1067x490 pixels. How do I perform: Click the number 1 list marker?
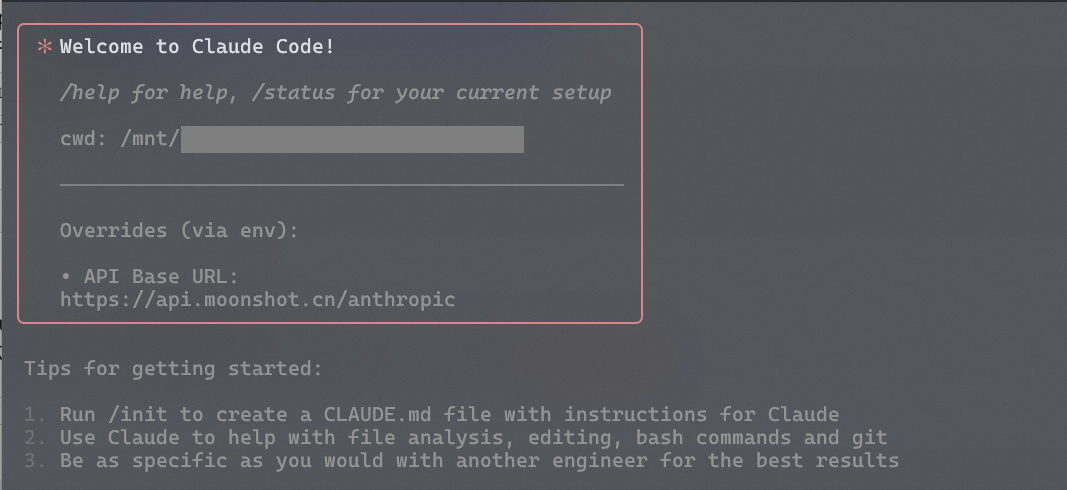click(35, 414)
